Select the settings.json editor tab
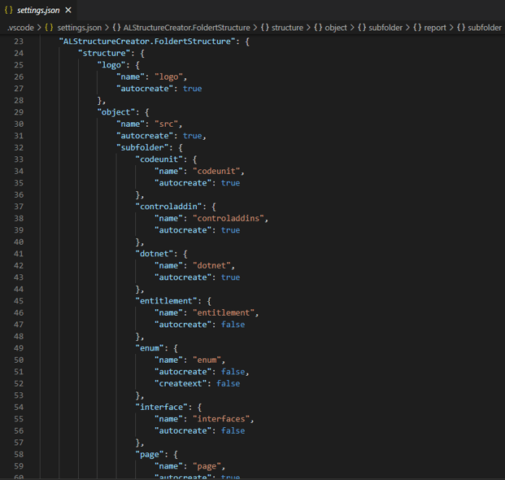 (38, 10)
